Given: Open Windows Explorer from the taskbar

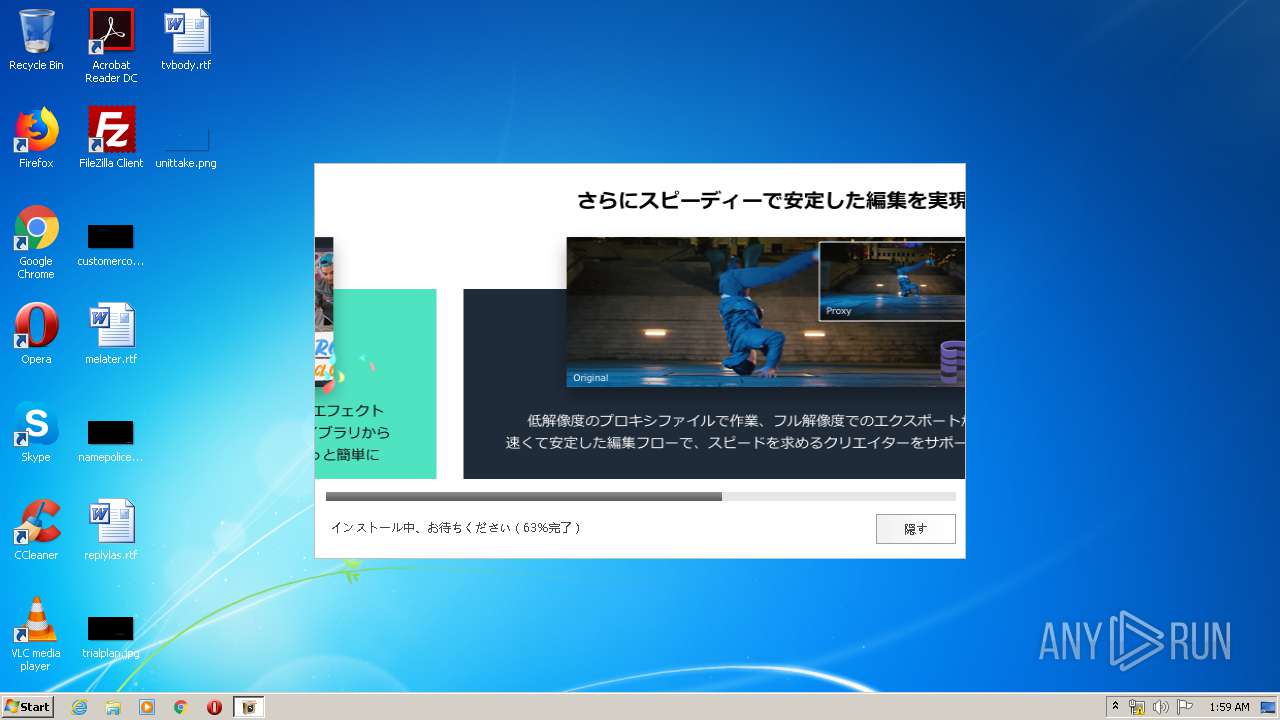Looking at the screenshot, I should (113, 707).
